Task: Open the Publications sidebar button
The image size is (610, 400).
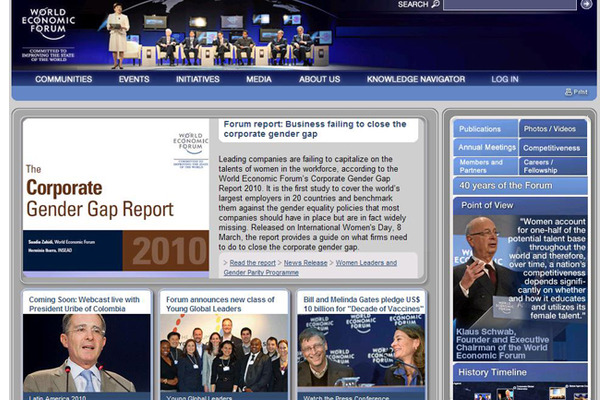Action: [x=485, y=129]
